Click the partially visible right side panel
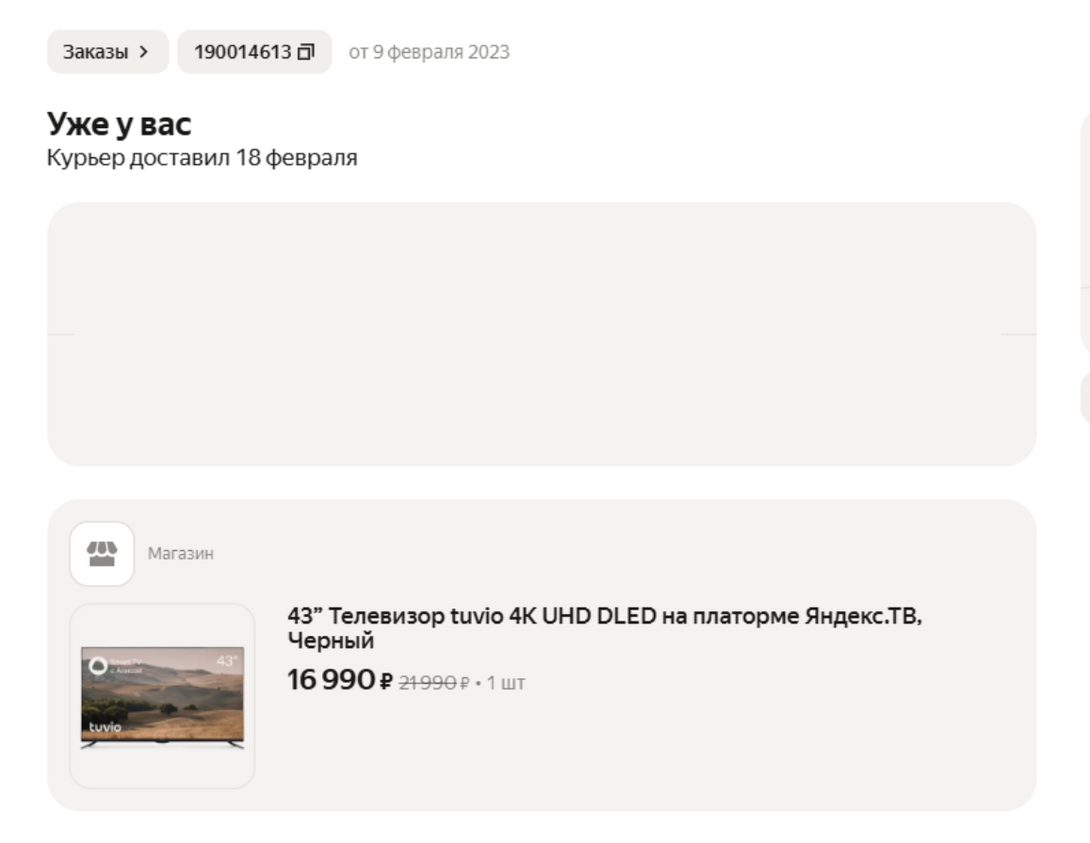1090x843 pixels. click(x=1084, y=230)
